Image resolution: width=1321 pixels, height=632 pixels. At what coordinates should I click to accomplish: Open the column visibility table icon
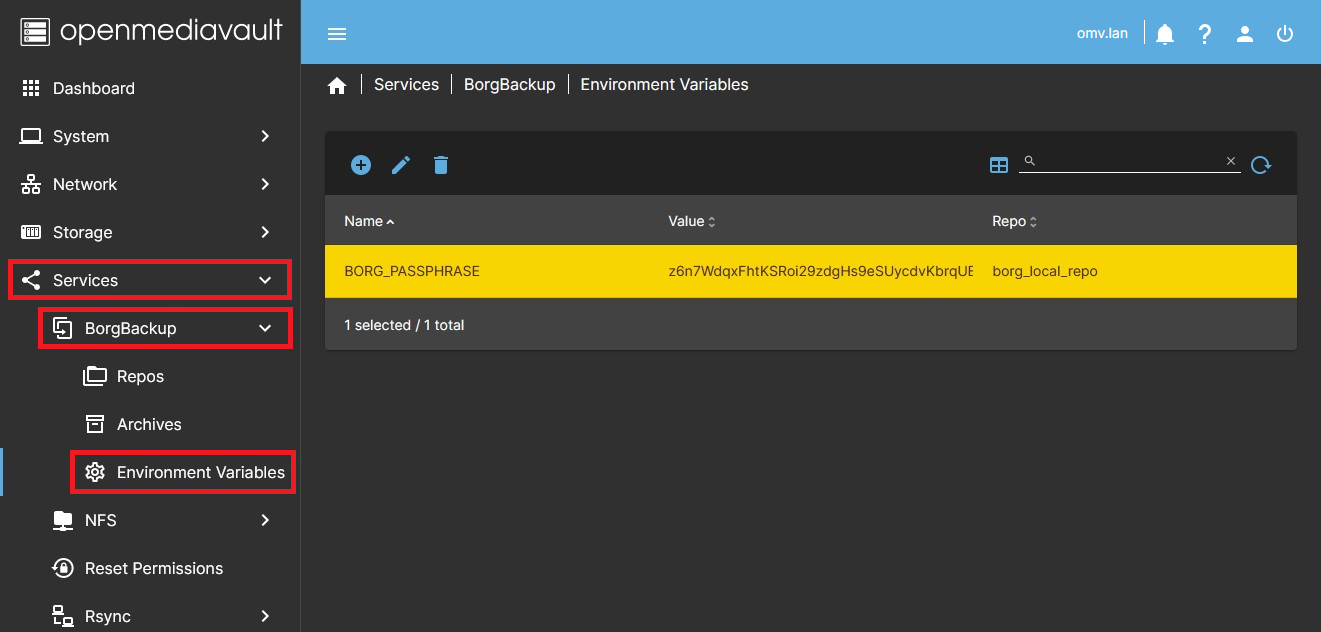click(x=998, y=165)
